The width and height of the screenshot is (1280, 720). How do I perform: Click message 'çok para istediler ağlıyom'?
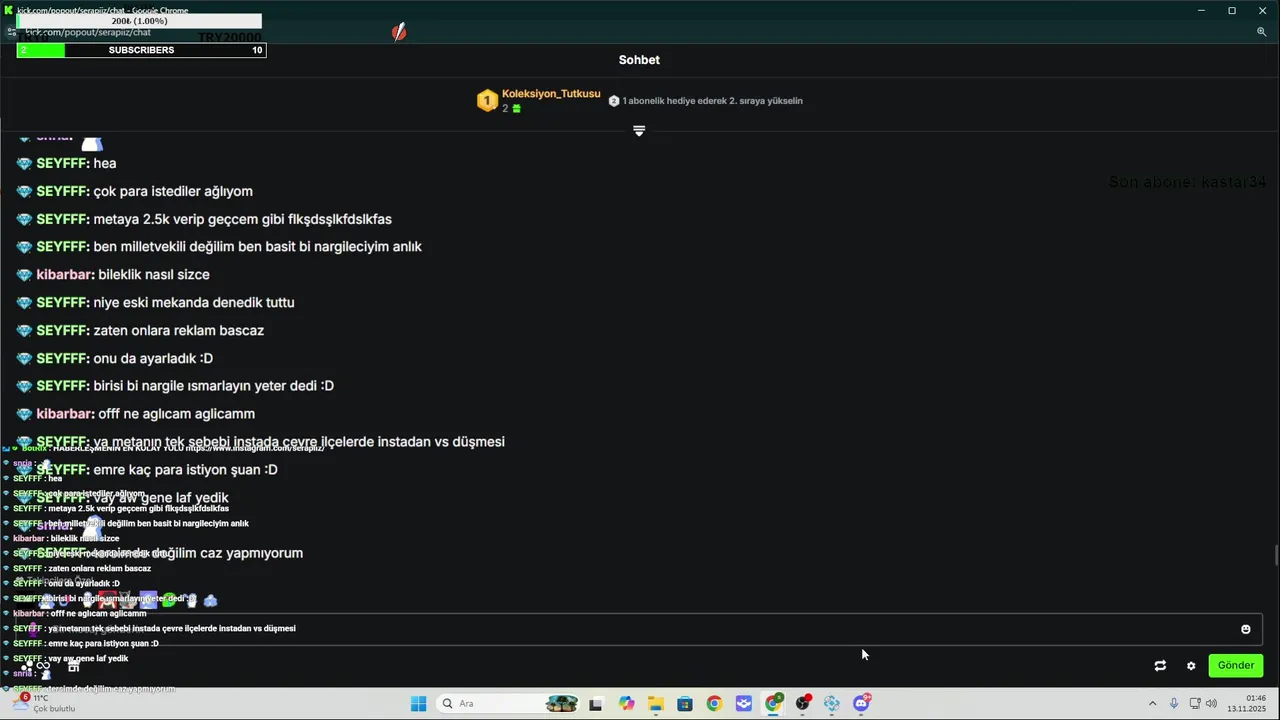[x=173, y=192]
